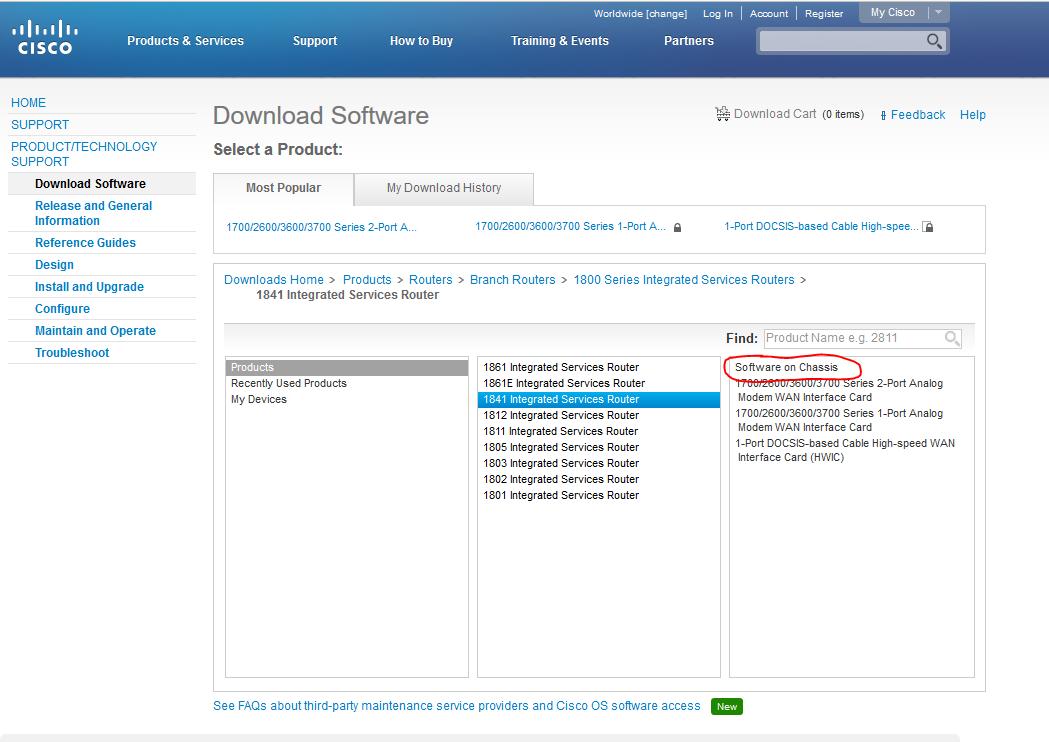Open Maintain and Operate sidebar link

(x=95, y=331)
